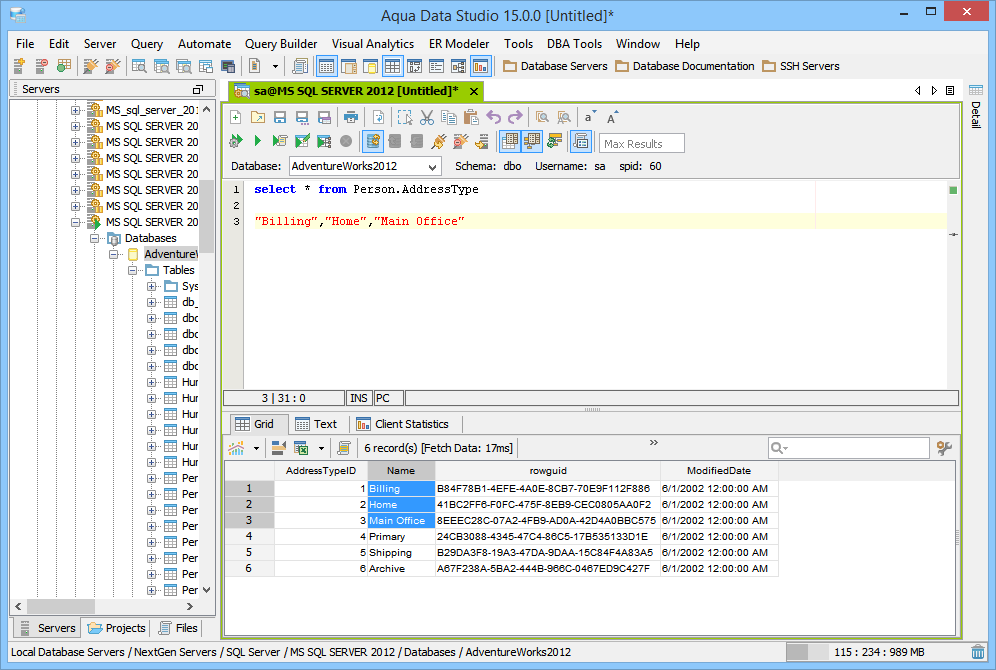This screenshot has width=996, height=670.
Task: Click the Servers panel vertical scrollbar thumb
Action: 206,217
